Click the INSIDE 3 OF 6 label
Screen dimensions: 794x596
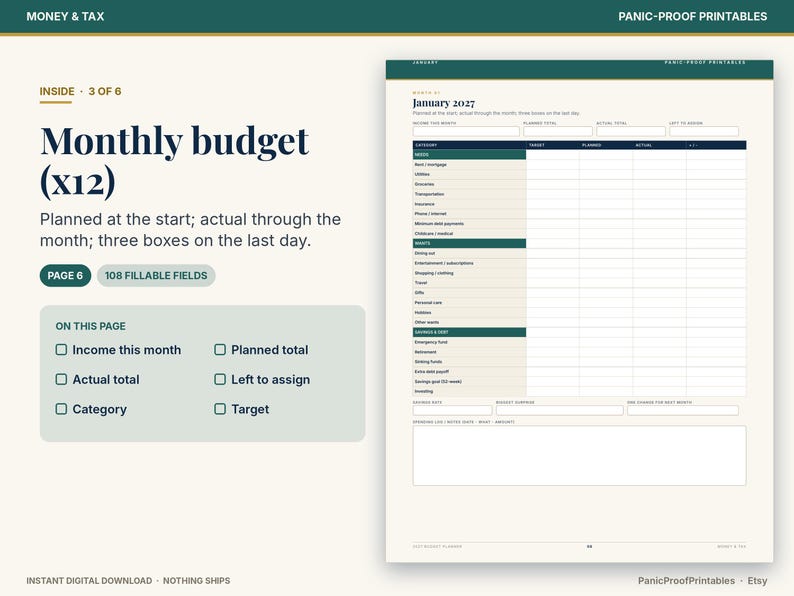[x=81, y=92]
